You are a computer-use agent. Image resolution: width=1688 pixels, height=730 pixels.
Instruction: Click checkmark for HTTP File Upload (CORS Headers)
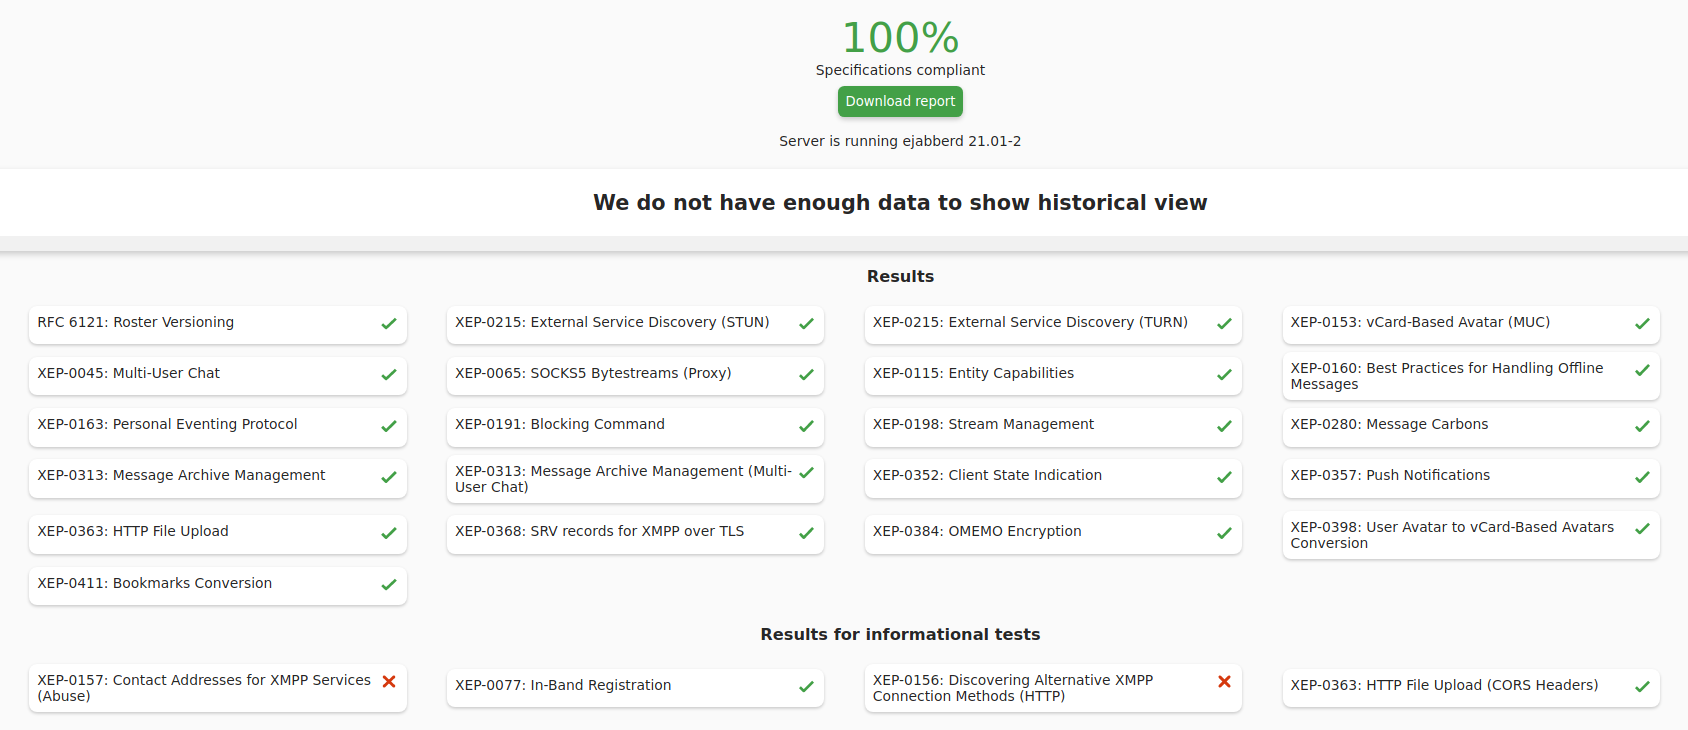point(1642,687)
